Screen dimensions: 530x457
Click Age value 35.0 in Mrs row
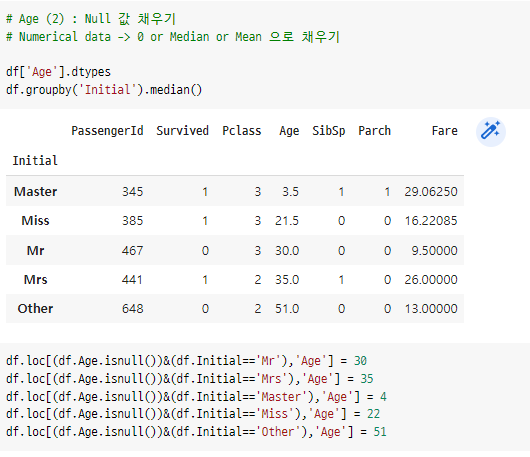(287, 280)
